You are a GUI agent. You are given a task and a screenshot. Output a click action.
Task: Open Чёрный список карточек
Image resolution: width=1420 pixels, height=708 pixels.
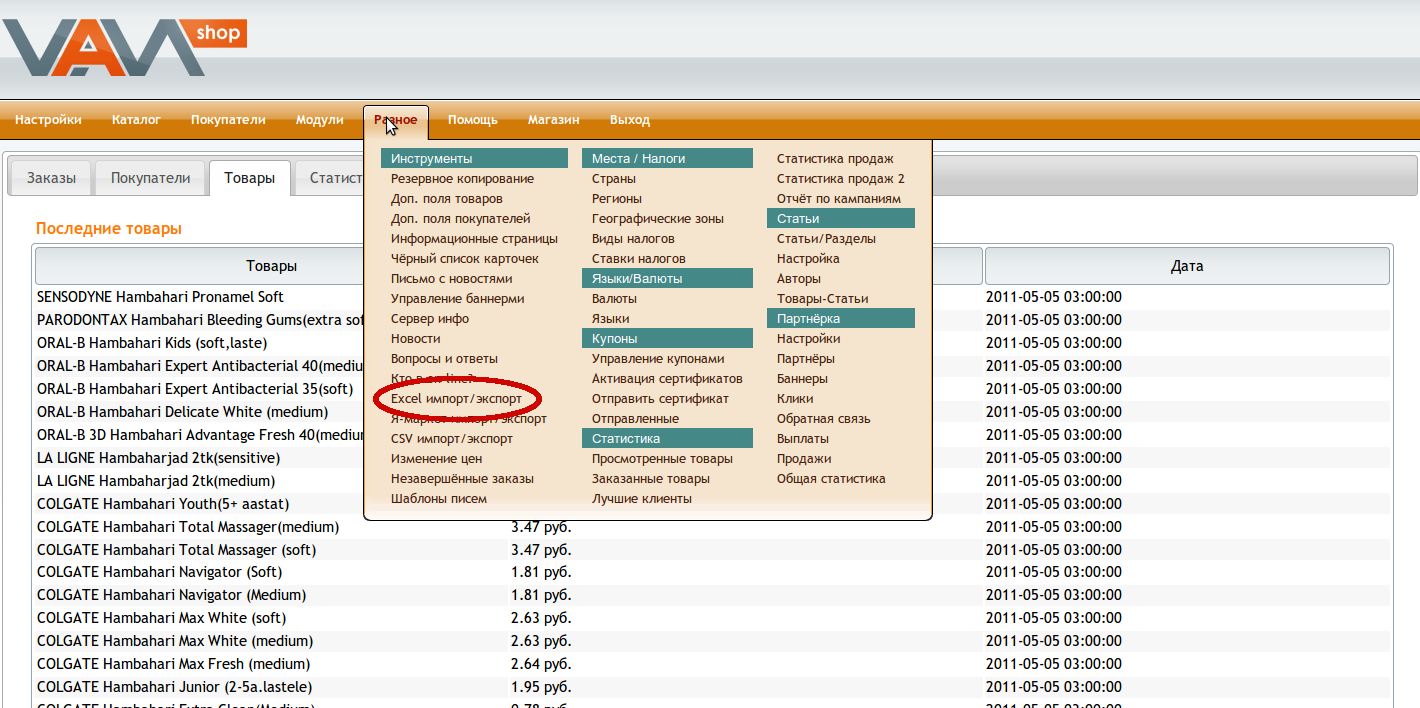[x=465, y=259]
